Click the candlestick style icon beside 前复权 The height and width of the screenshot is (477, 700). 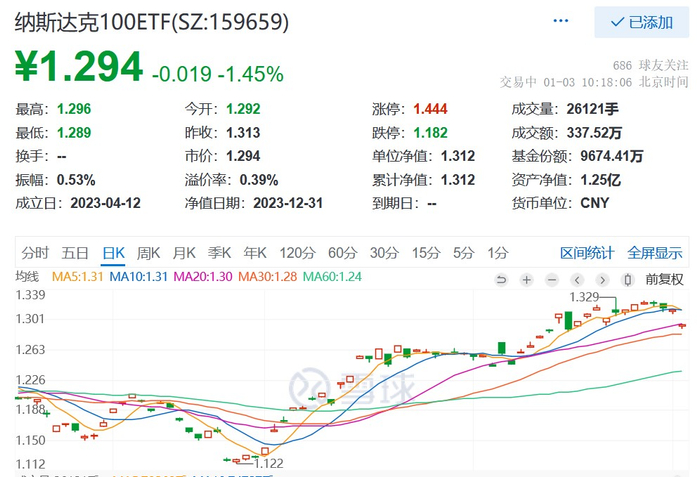[628, 280]
